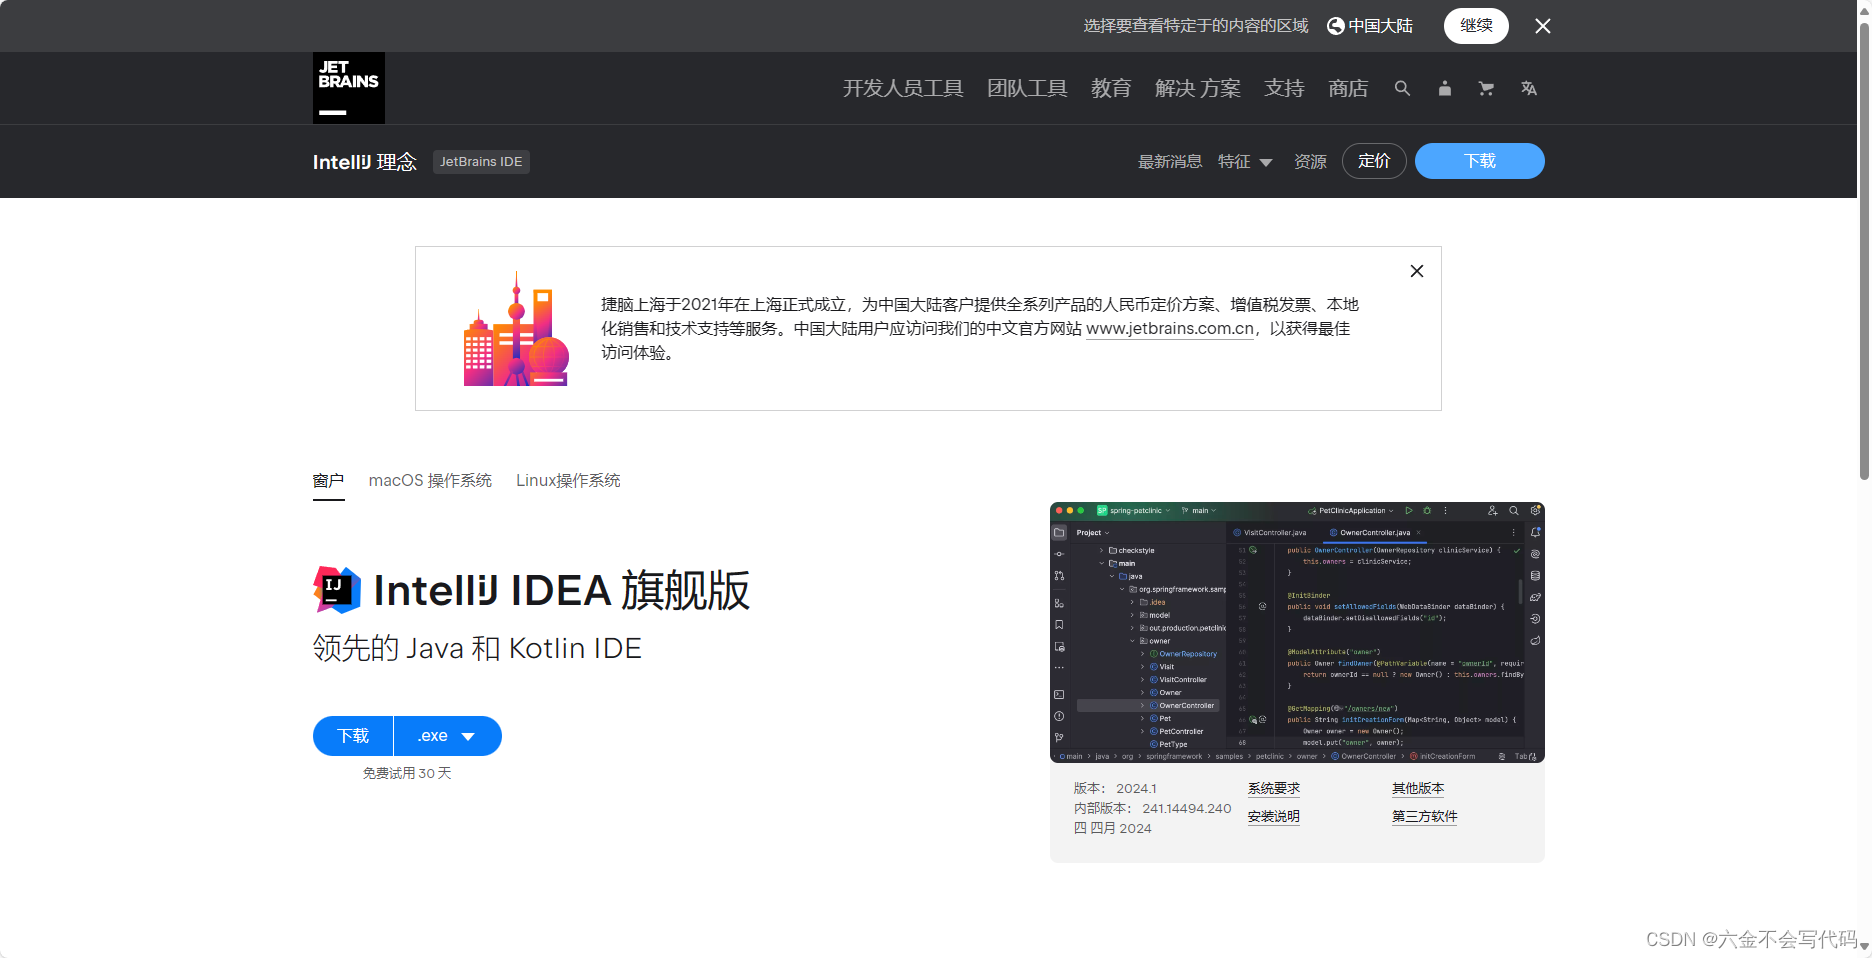Open the 教育 menu
Viewport: 1872px width, 958px height.
[1111, 88]
